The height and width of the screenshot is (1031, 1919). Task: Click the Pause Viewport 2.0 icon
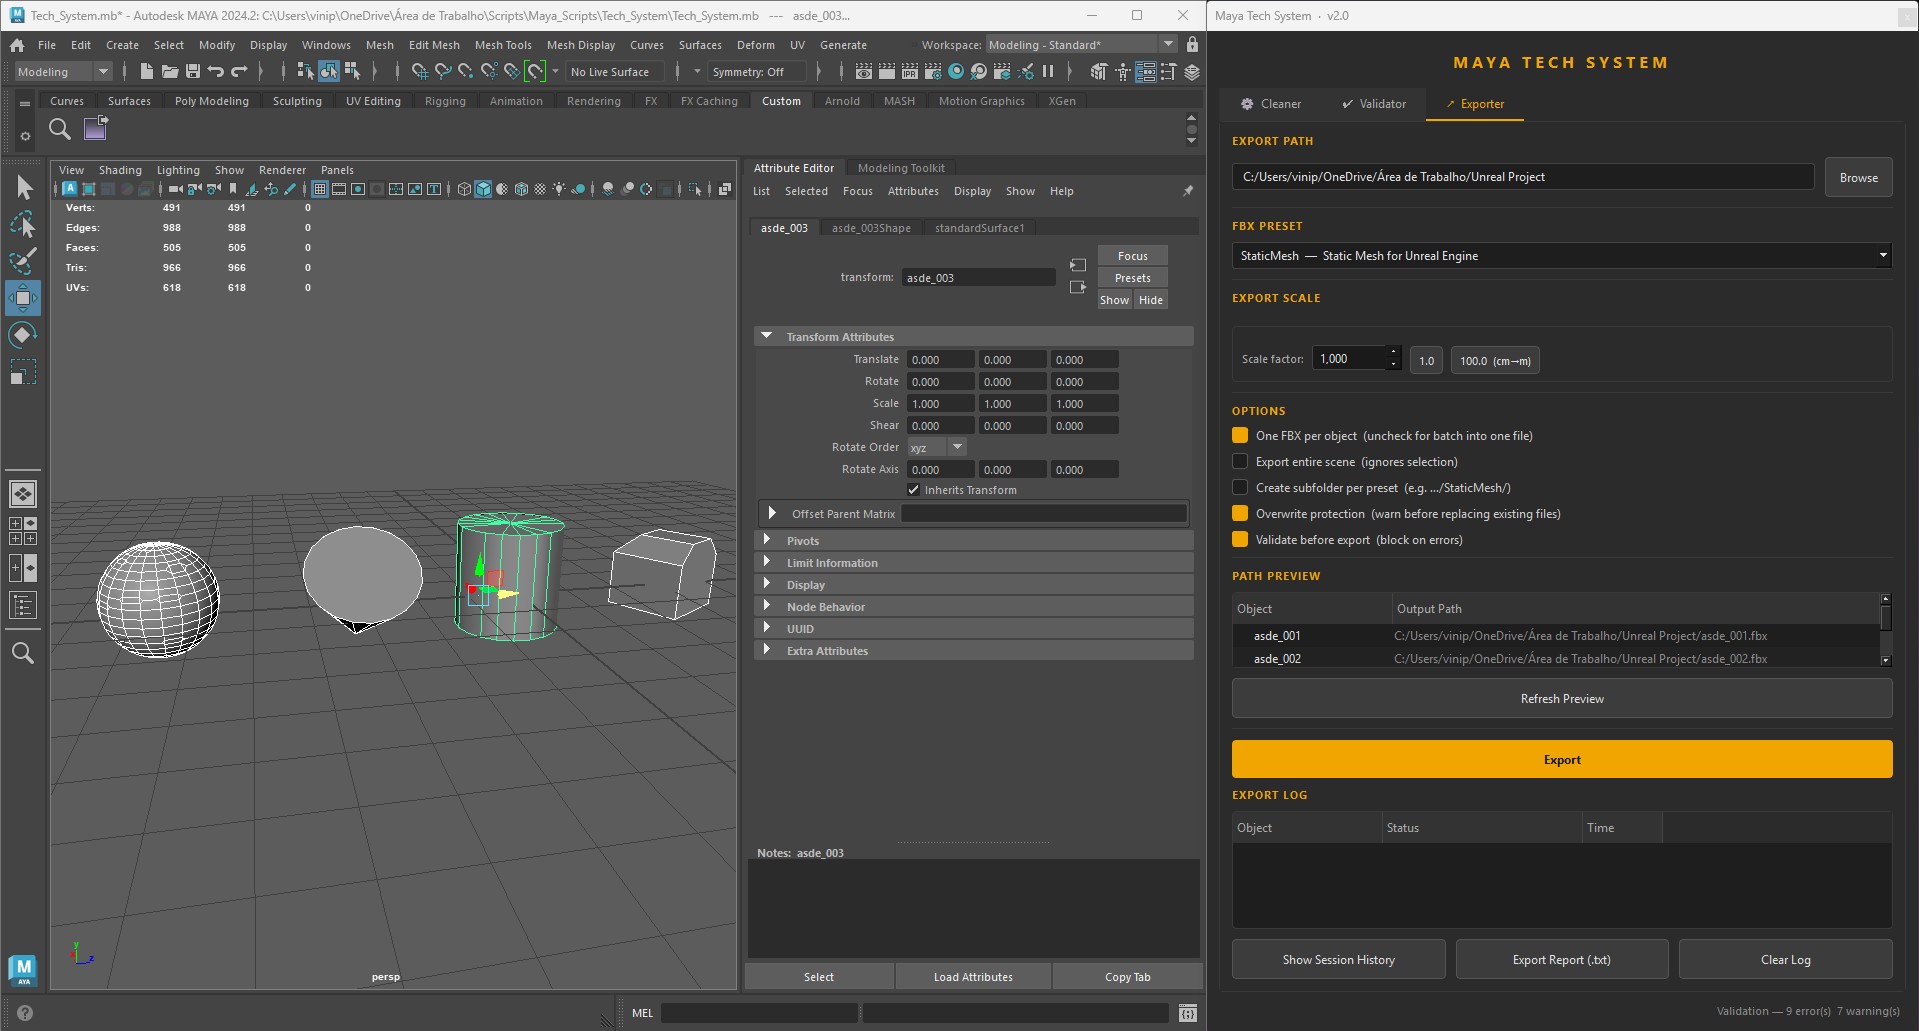(x=1048, y=72)
